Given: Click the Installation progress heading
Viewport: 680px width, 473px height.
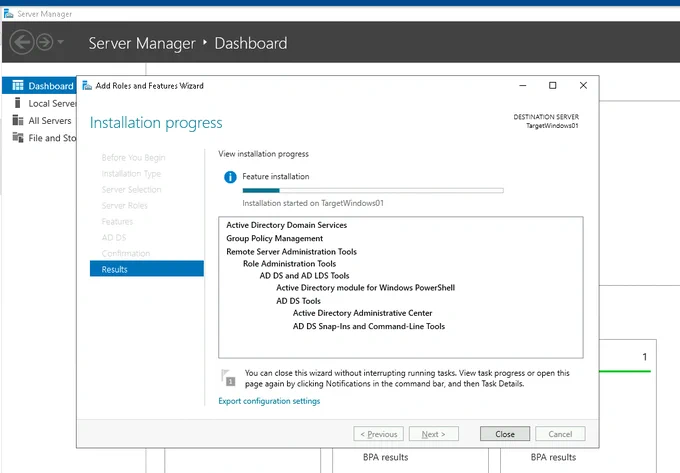Looking at the screenshot, I should (x=156, y=123).
